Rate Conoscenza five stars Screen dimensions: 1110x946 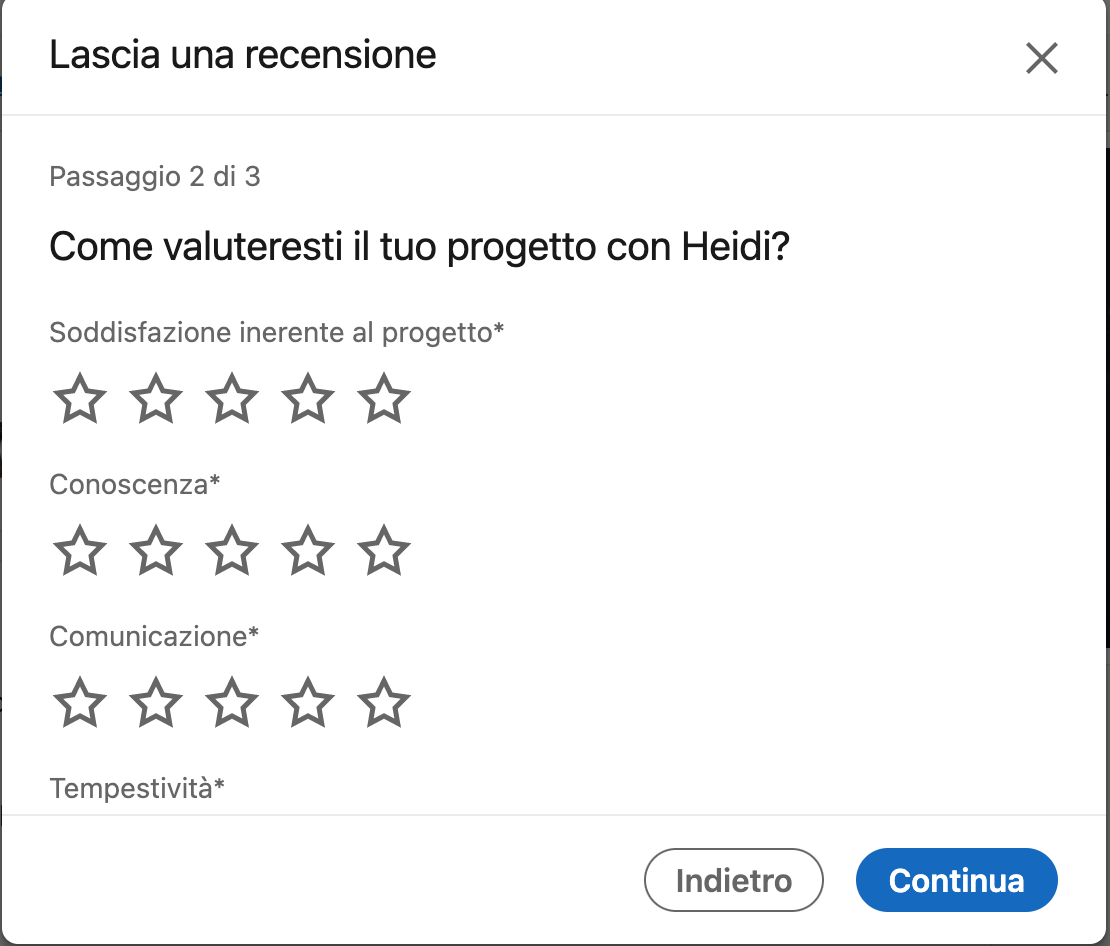(384, 552)
